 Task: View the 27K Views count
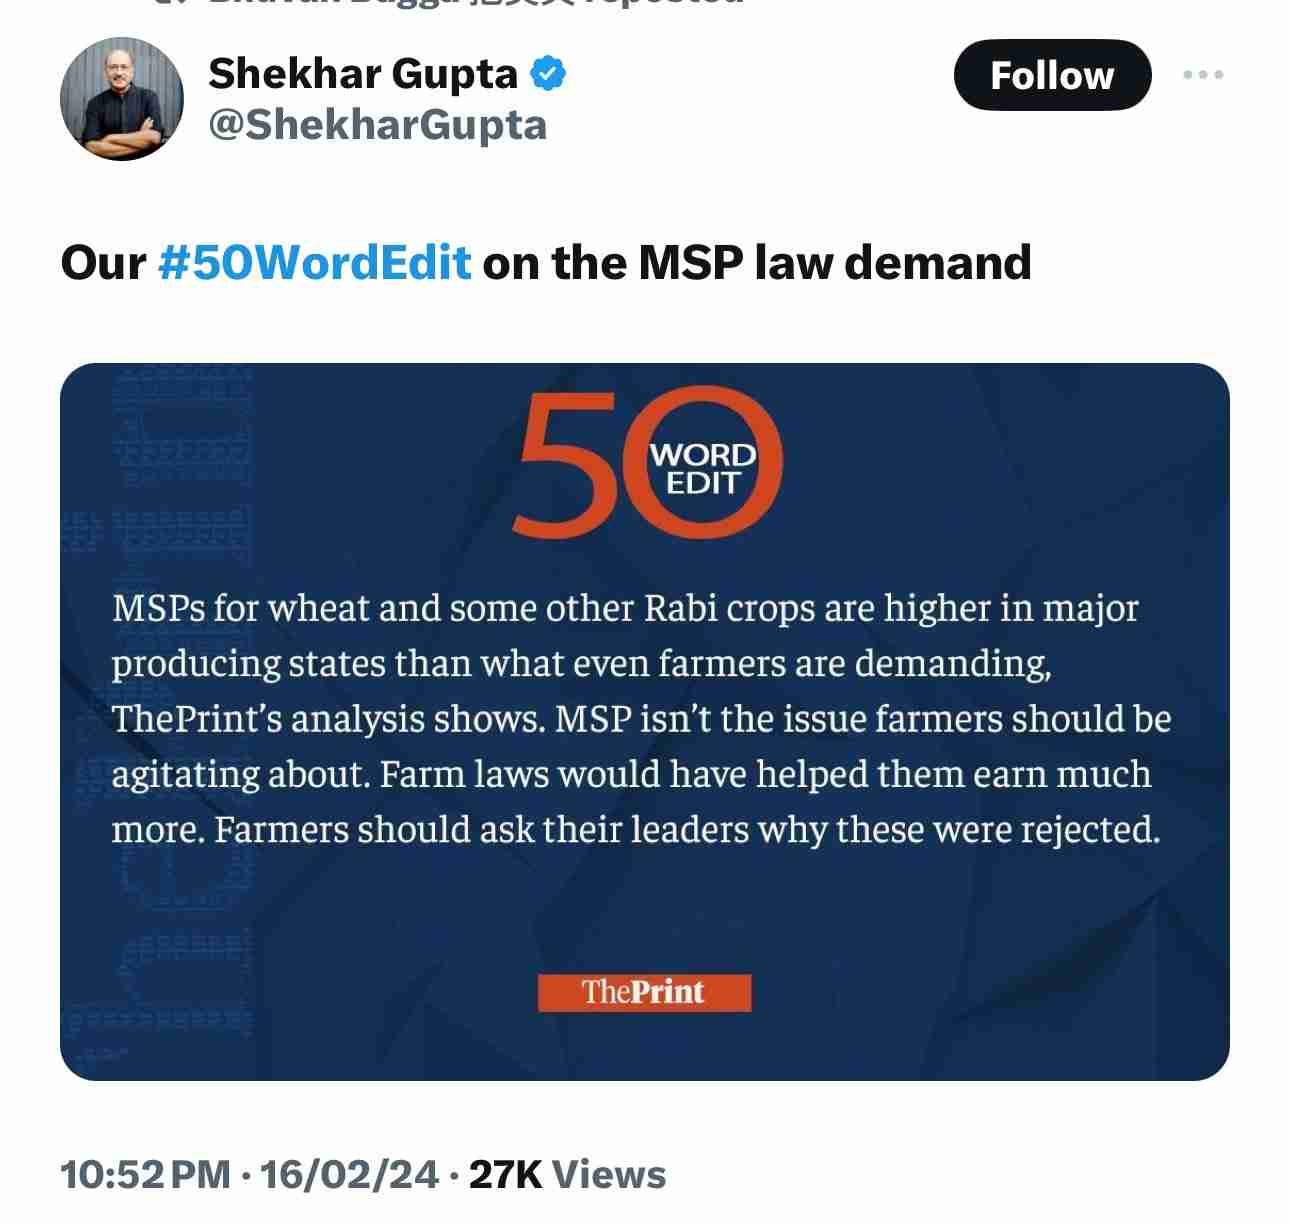coord(567,1174)
